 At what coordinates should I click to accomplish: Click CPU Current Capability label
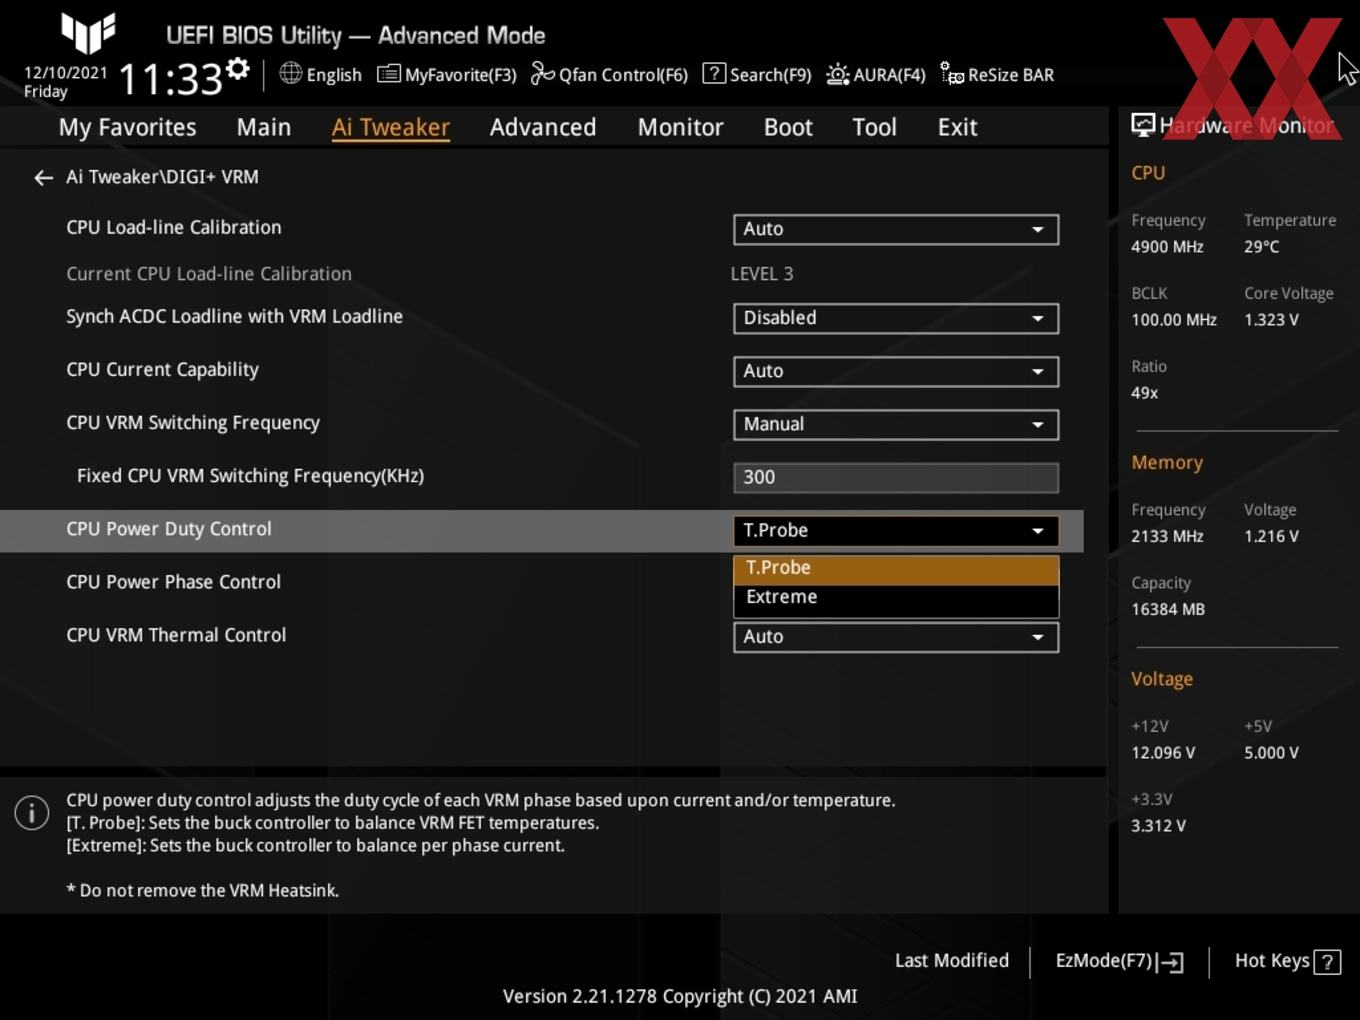(x=162, y=369)
